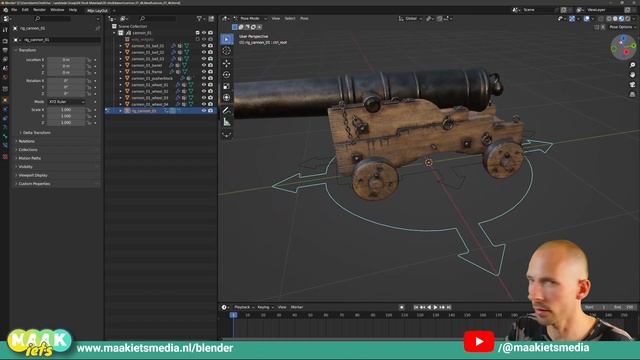640x360 pixels.
Task: Click the navigation gizmo orientation sphere
Action: tap(623, 47)
